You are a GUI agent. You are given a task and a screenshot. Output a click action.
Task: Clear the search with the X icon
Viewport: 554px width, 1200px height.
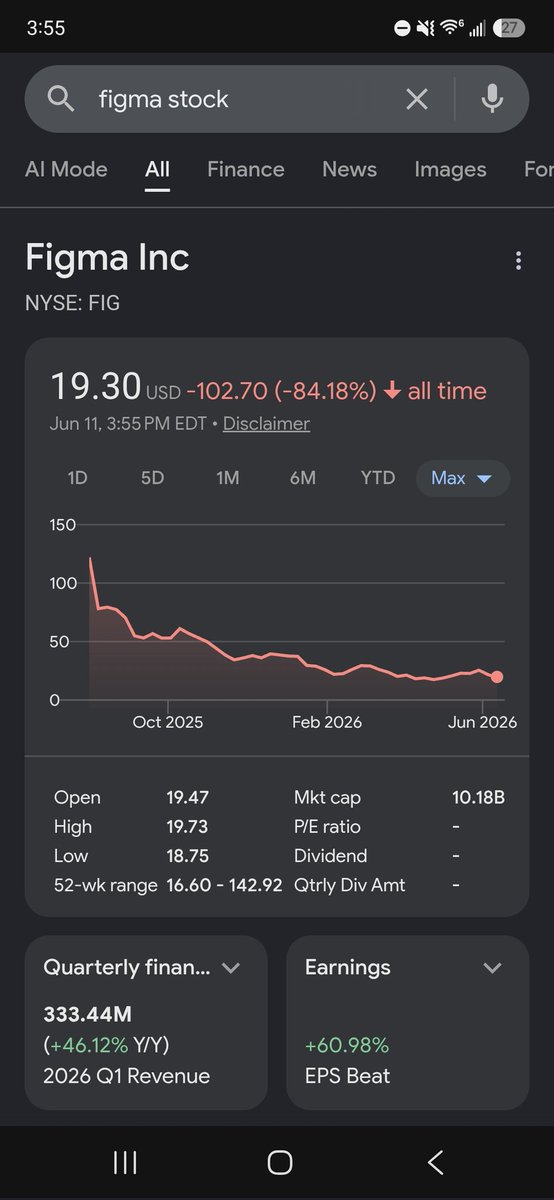pos(416,99)
